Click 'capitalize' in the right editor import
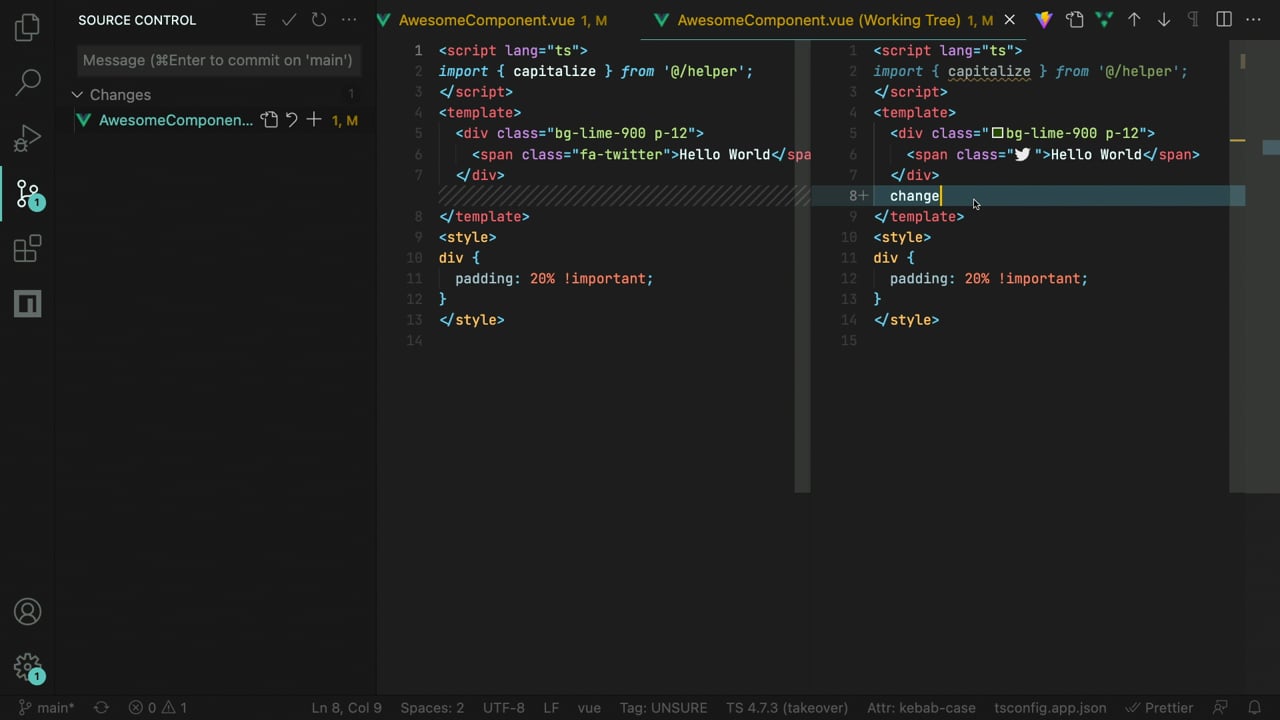The height and width of the screenshot is (720, 1280). point(989,71)
